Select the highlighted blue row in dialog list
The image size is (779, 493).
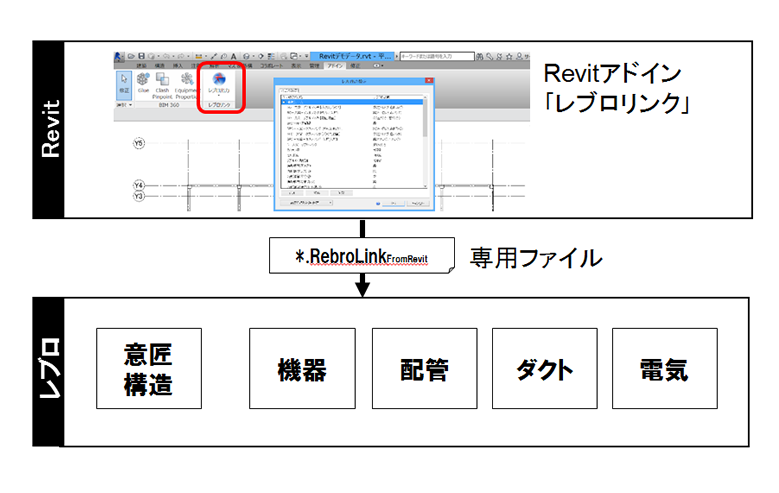[352, 102]
